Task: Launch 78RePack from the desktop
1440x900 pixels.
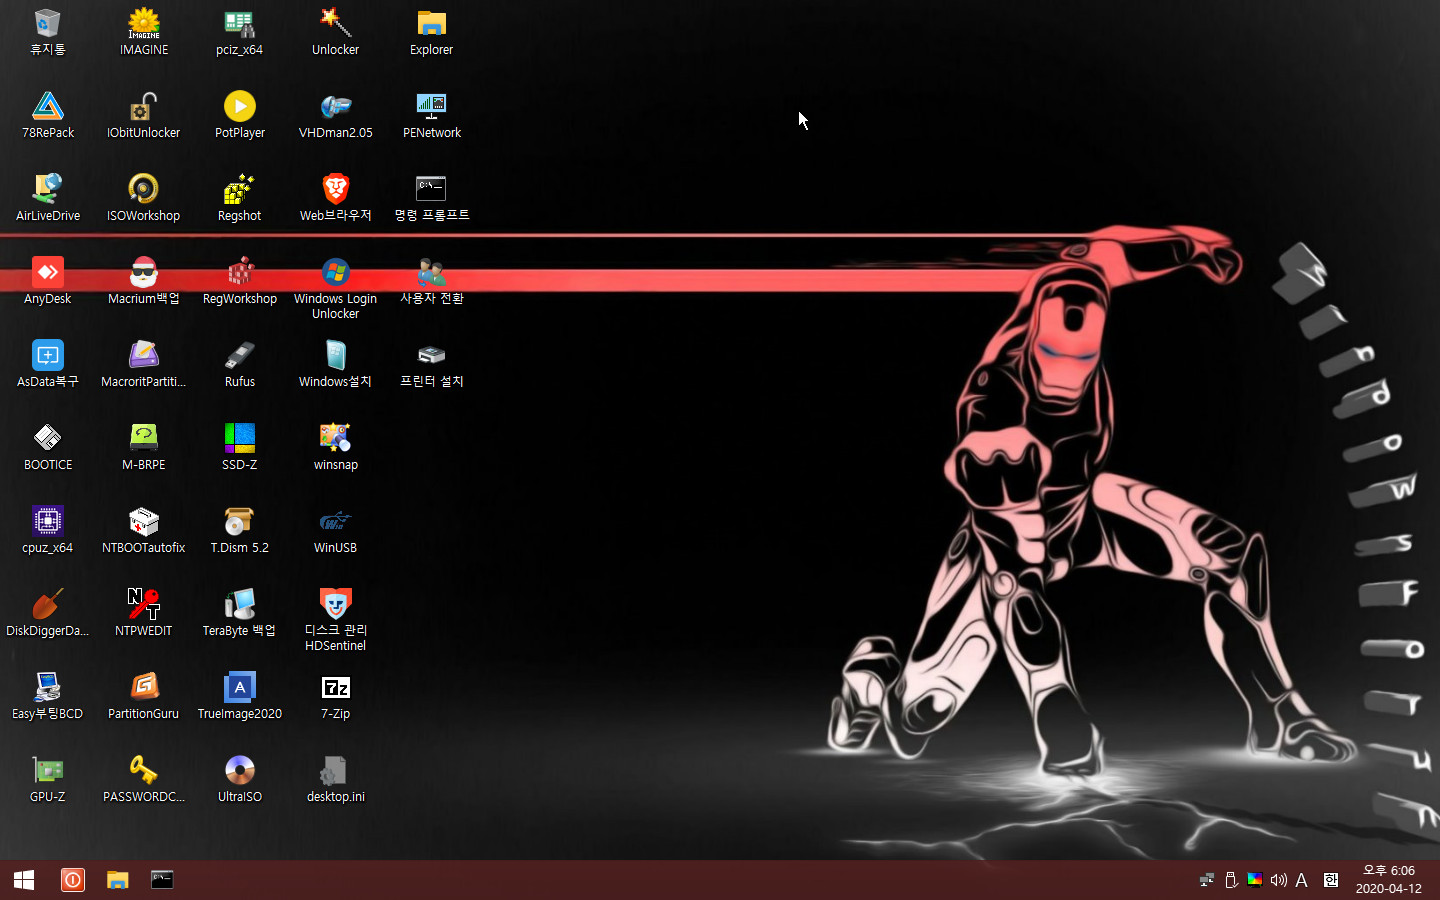Action: 48,115
